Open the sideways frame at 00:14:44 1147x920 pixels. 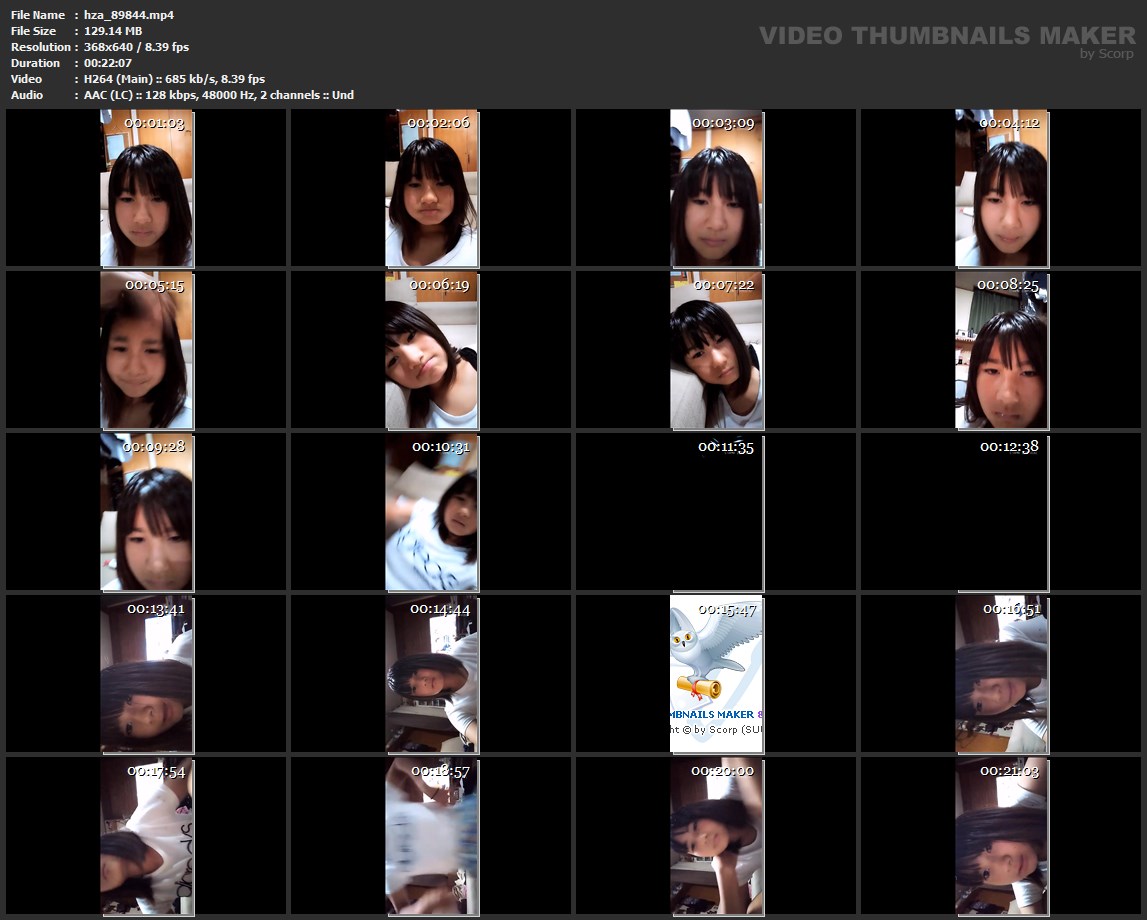(431, 674)
